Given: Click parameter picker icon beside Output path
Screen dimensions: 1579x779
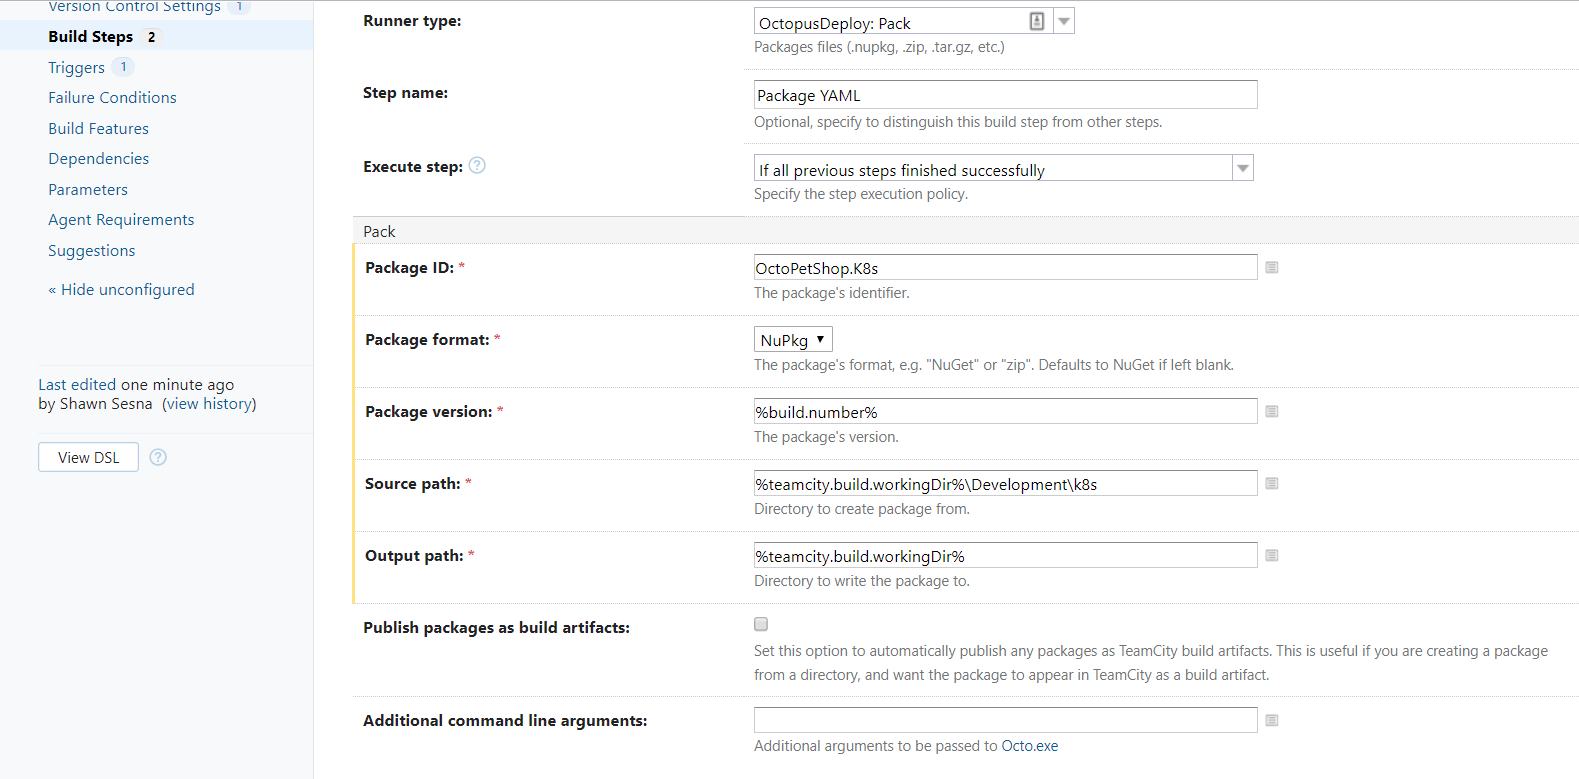Looking at the screenshot, I should pyautogui.click(x=1271, y=555).
